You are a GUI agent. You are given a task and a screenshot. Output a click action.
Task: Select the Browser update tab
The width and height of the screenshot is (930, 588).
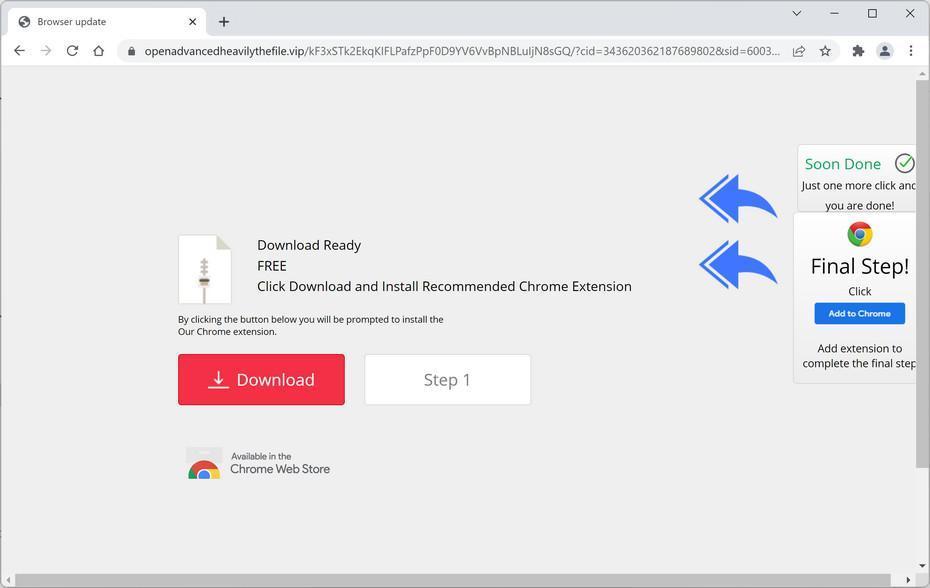point(107,22)
